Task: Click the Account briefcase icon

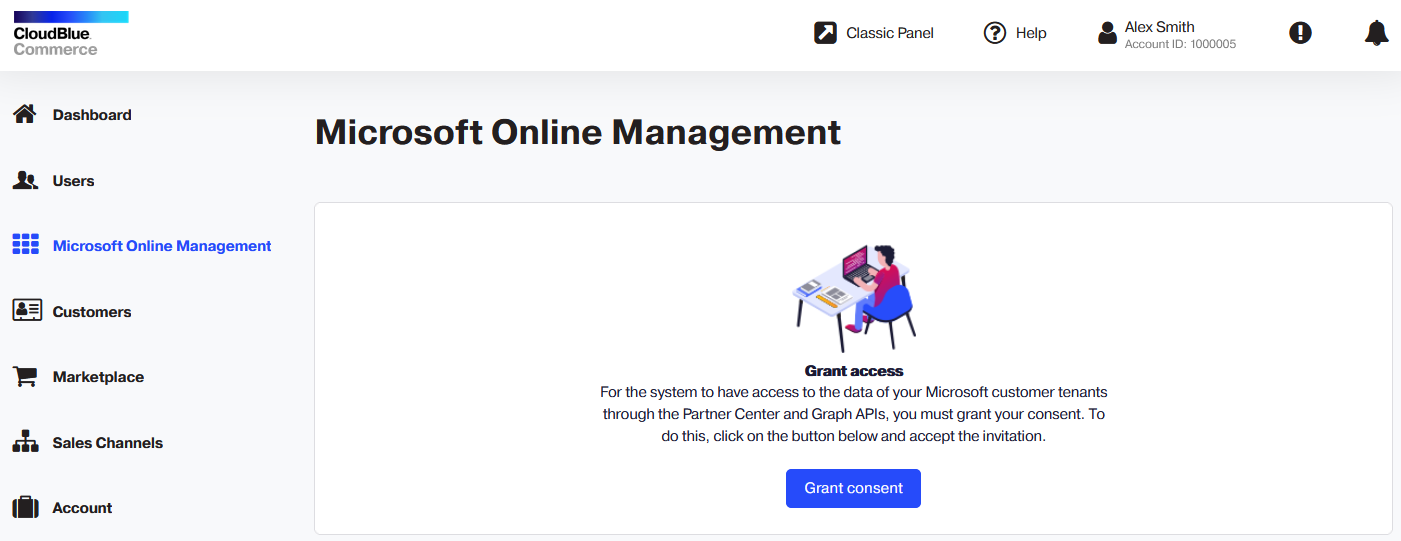Action: 25,508
